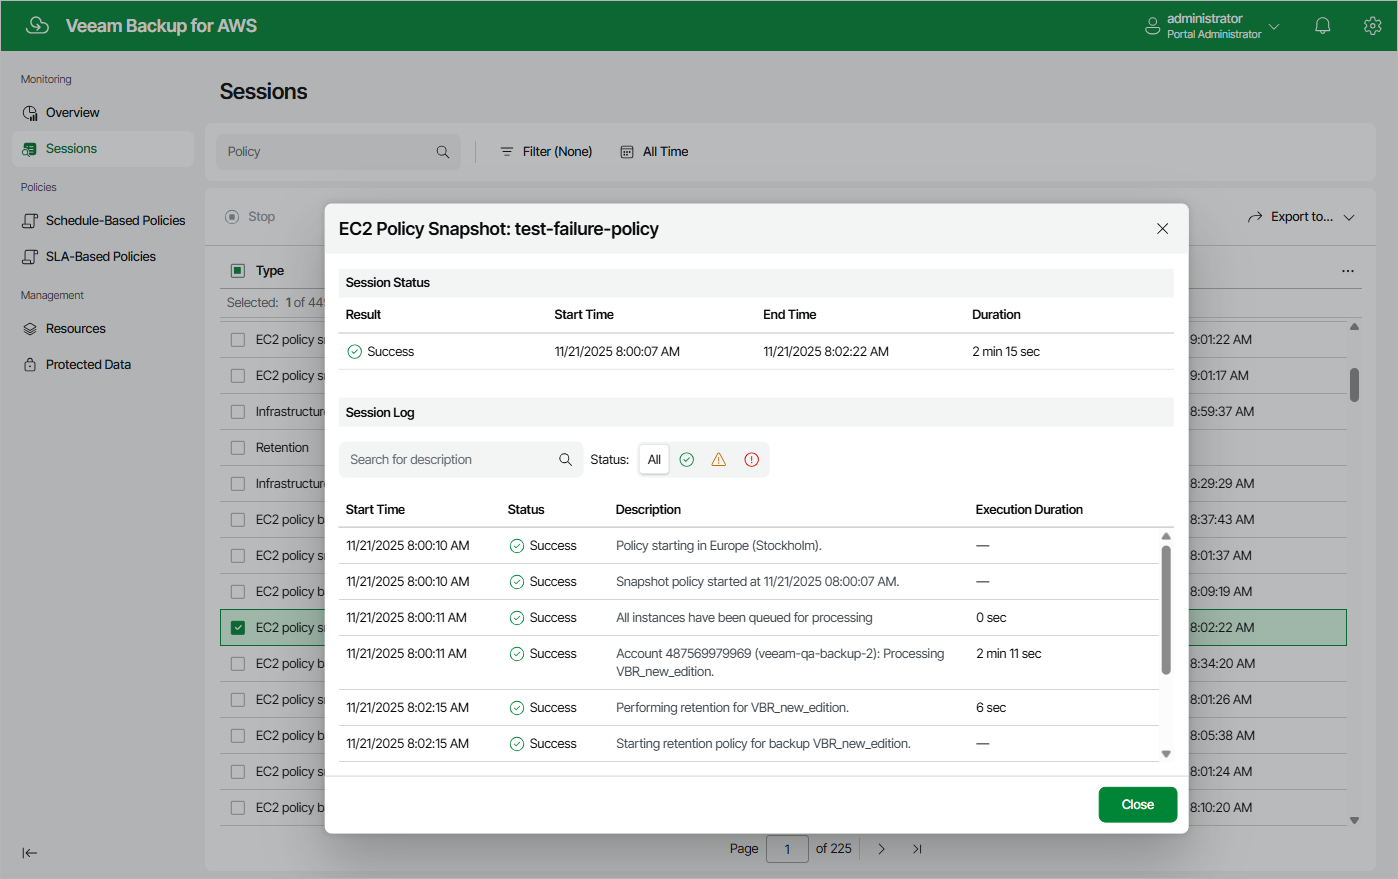This screenshot has width=1398, height=879.
Task: Open the All Time period selector
Action: [x=654, y=152]
